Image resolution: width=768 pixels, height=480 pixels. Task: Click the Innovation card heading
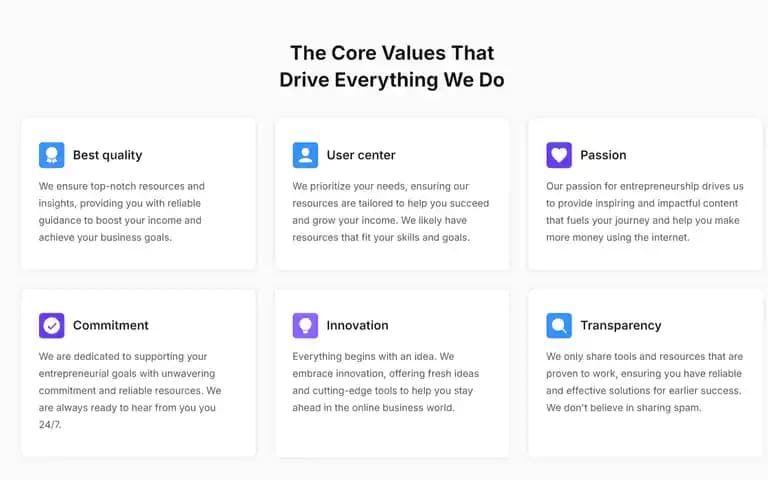pos(358,325)
